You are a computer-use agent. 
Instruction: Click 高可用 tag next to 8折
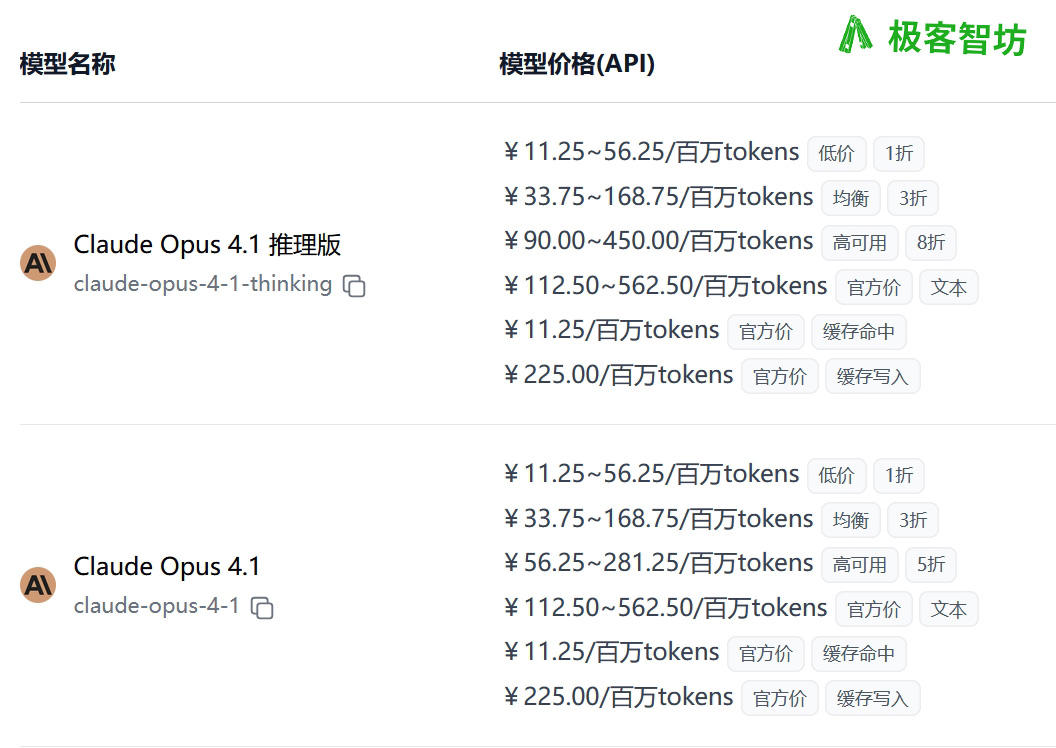(x=859, y=242)
